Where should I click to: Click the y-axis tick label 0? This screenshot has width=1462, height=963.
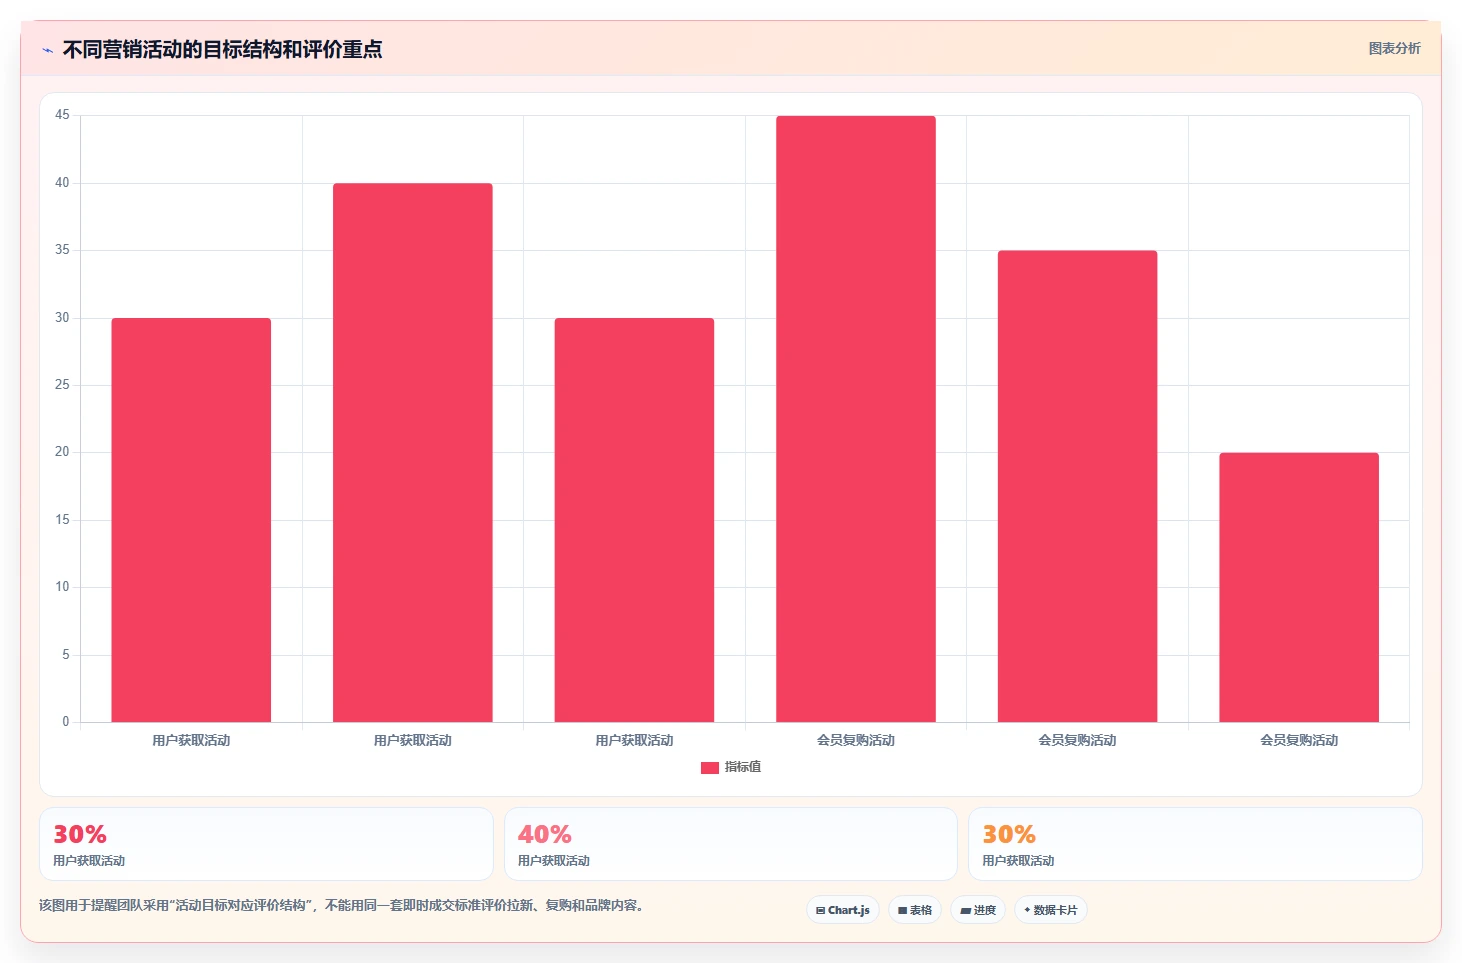66,722
